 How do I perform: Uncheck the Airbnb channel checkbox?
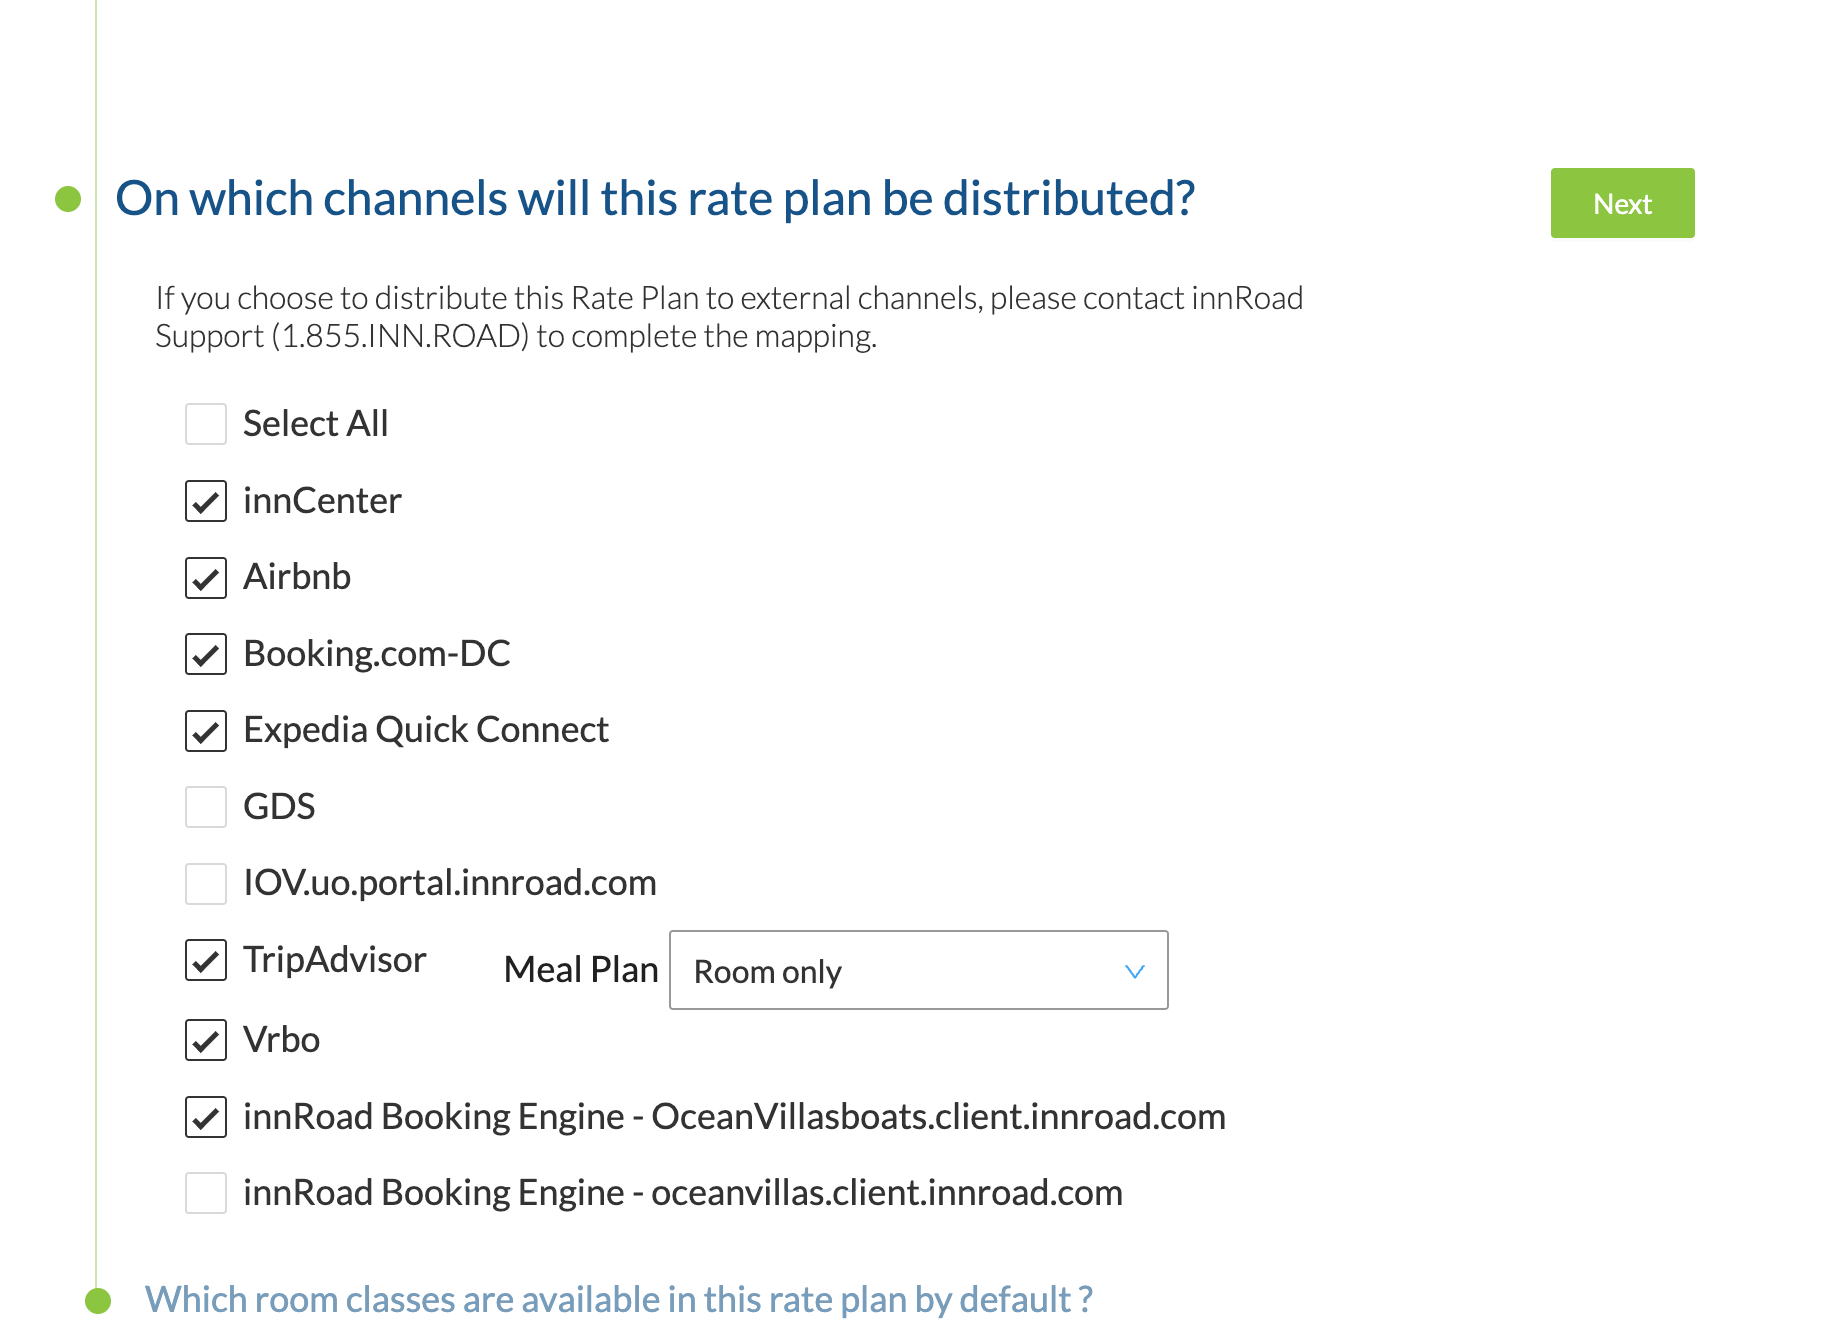(x=206, y=578)
